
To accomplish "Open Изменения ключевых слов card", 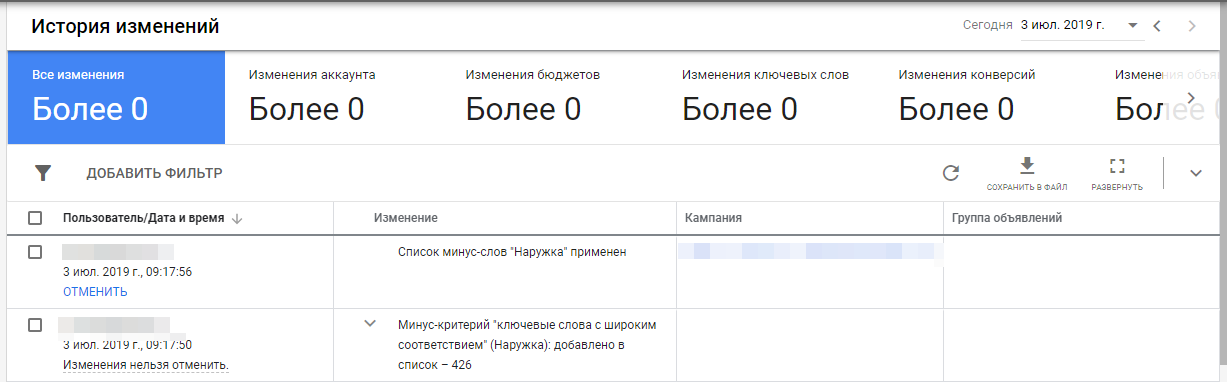I will [x=766, y=98].
